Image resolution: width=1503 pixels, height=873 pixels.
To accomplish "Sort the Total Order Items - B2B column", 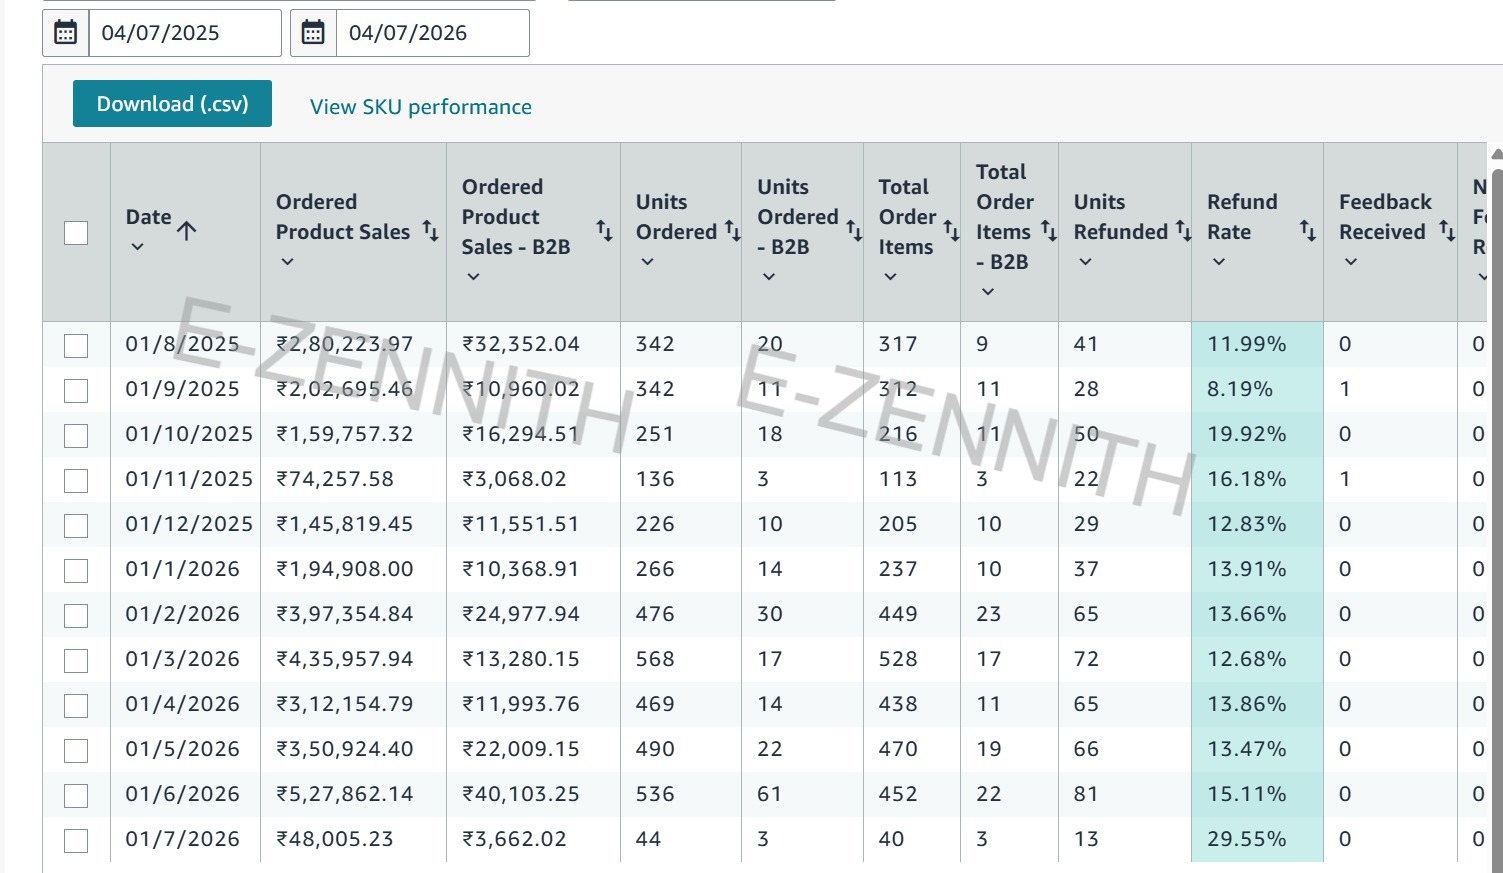I will (1048, 231).
